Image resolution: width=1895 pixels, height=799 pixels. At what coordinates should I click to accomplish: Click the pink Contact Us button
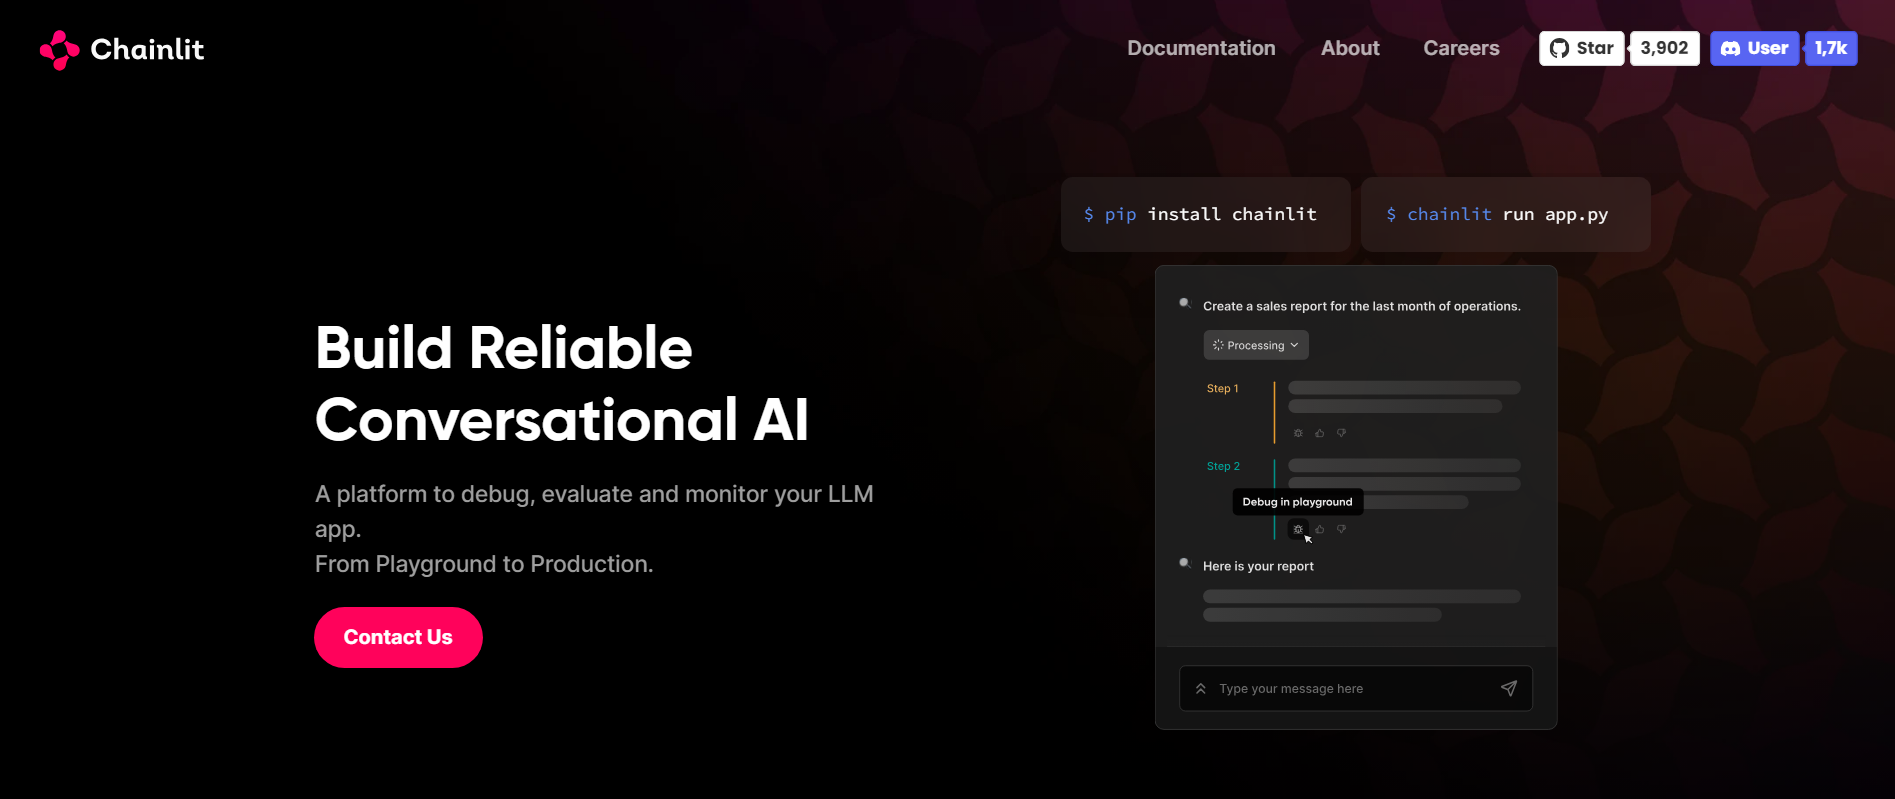398,637
